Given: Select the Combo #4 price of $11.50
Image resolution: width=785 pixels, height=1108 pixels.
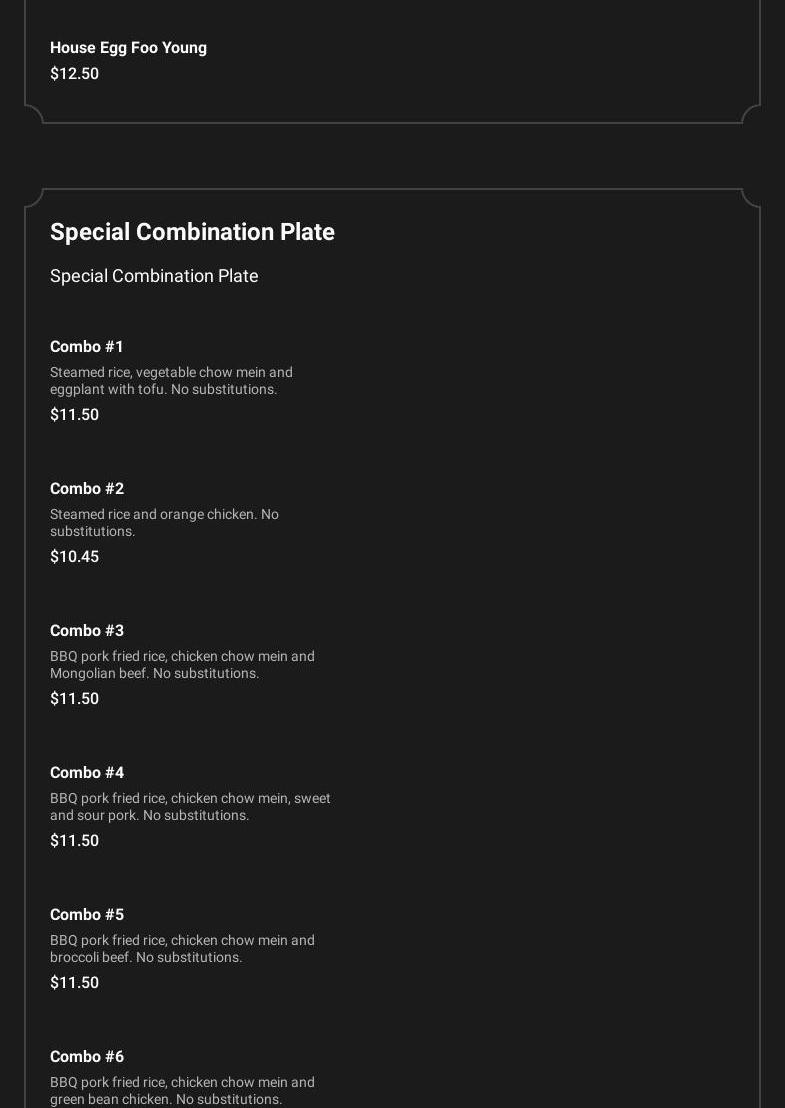Looking at the screenshot, I should tap(74, 841).
